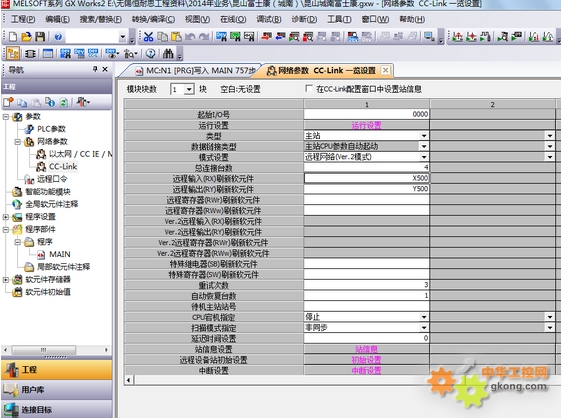This screenshot has width=562, height=418.
Task: Click the 站信息 link
Action: coord(366,349)
